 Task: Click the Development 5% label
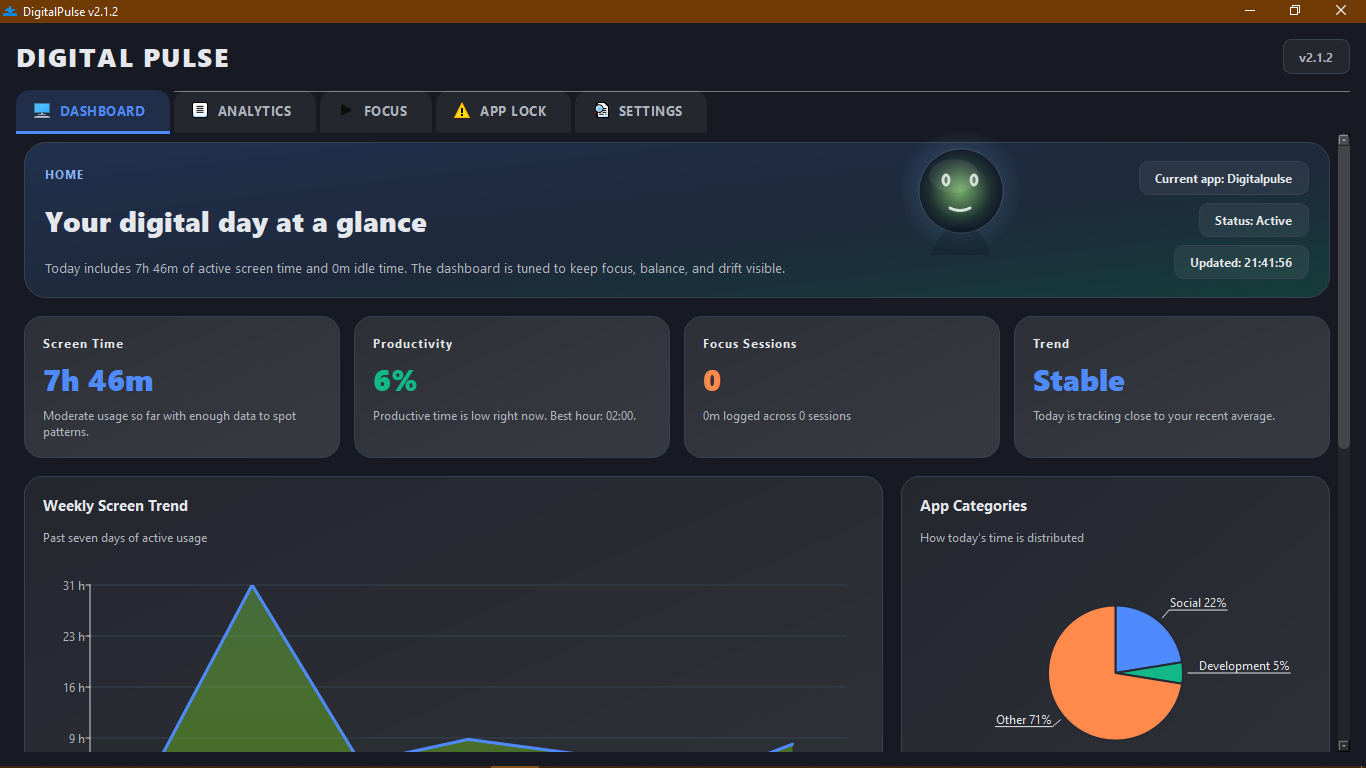[1244, 666]
